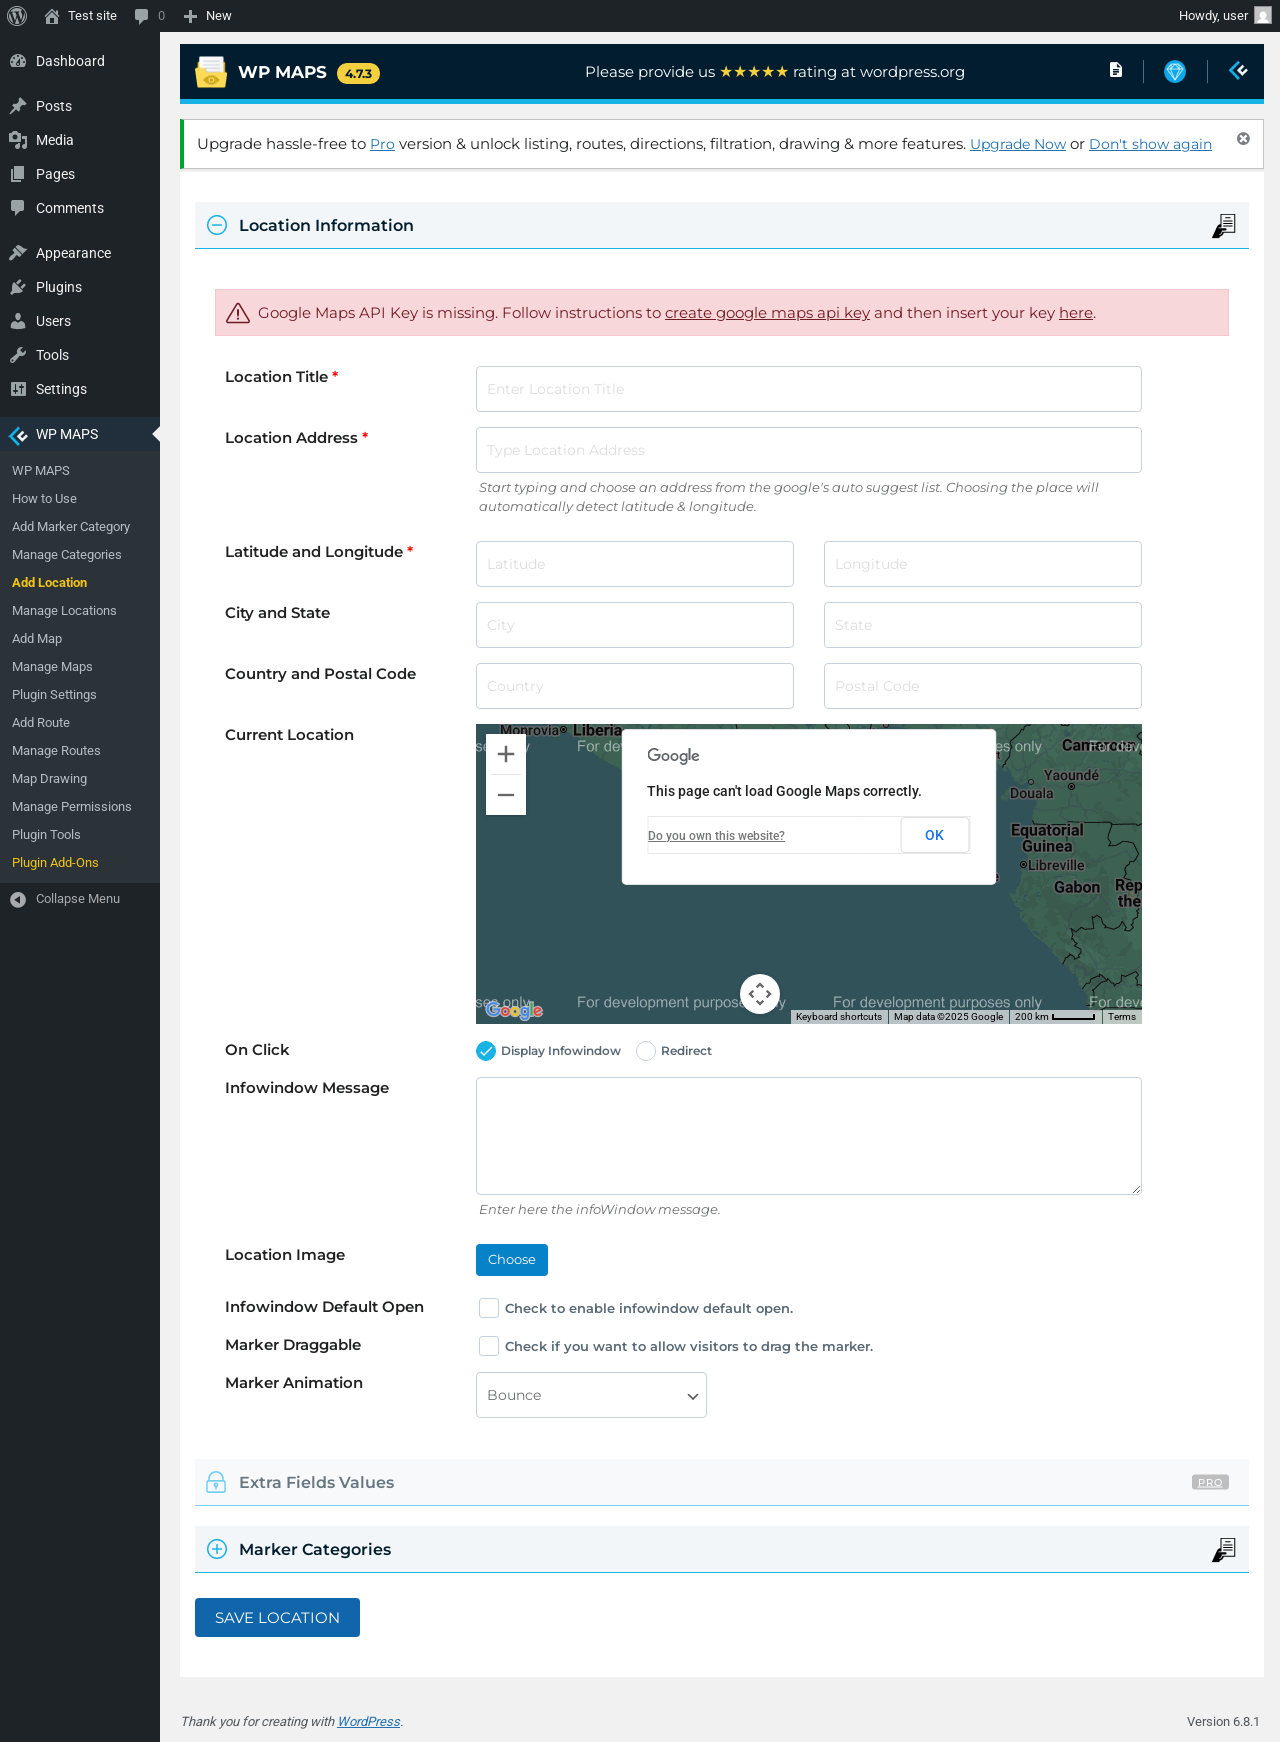This screenshot has height=1742, width=1280.
Task: Click the Plugins sidebar icon
Action: pyautogui.click(x=18, y=287)
